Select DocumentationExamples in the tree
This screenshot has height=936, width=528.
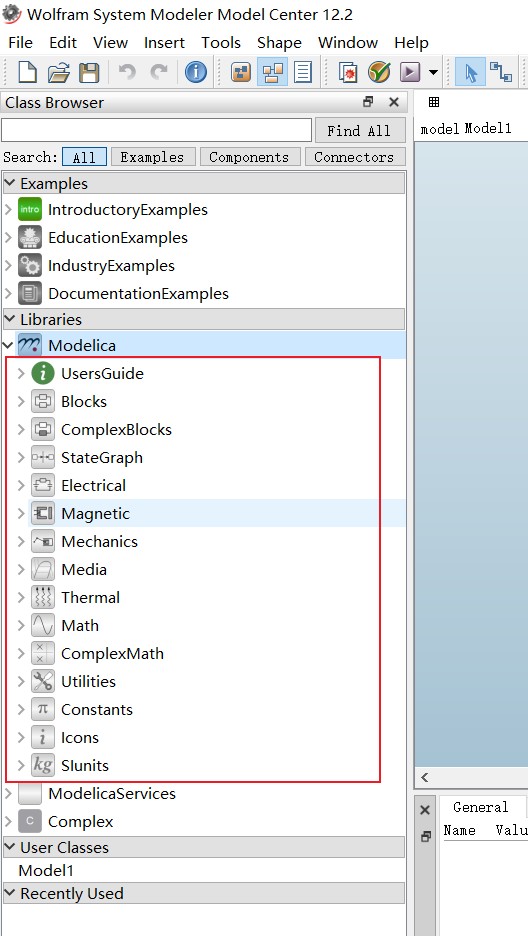point(138,294)
